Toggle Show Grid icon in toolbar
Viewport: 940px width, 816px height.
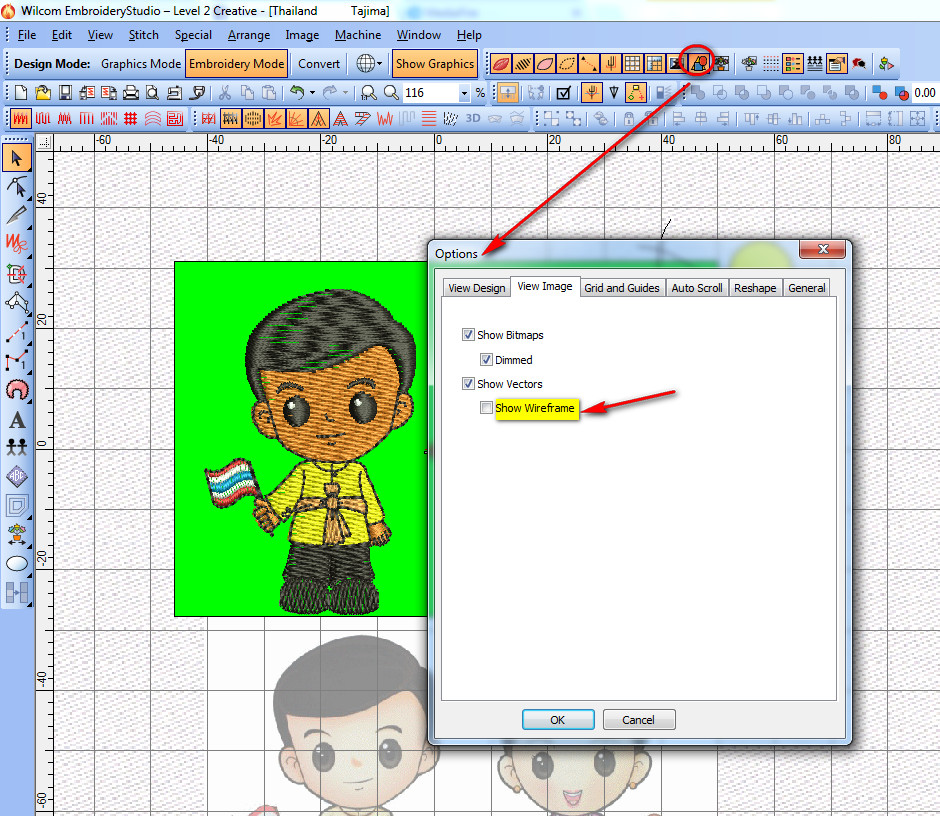[632, 63]
